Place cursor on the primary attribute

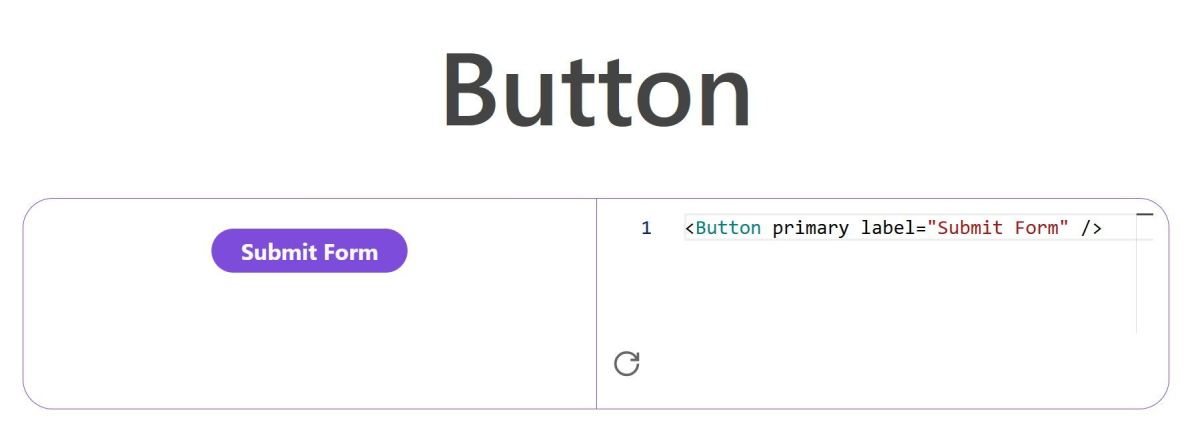pyautogui.click(x=811, y=228)
